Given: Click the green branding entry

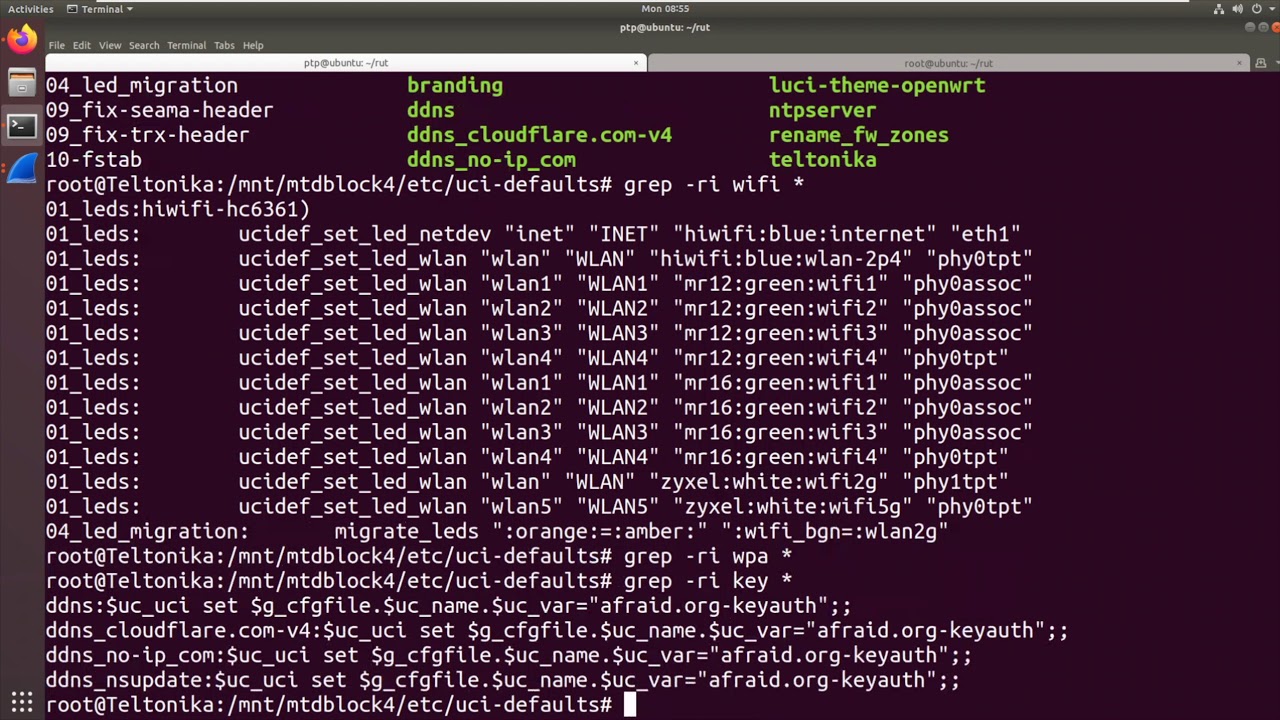Looking at the screenshot, I should [455, 86].
